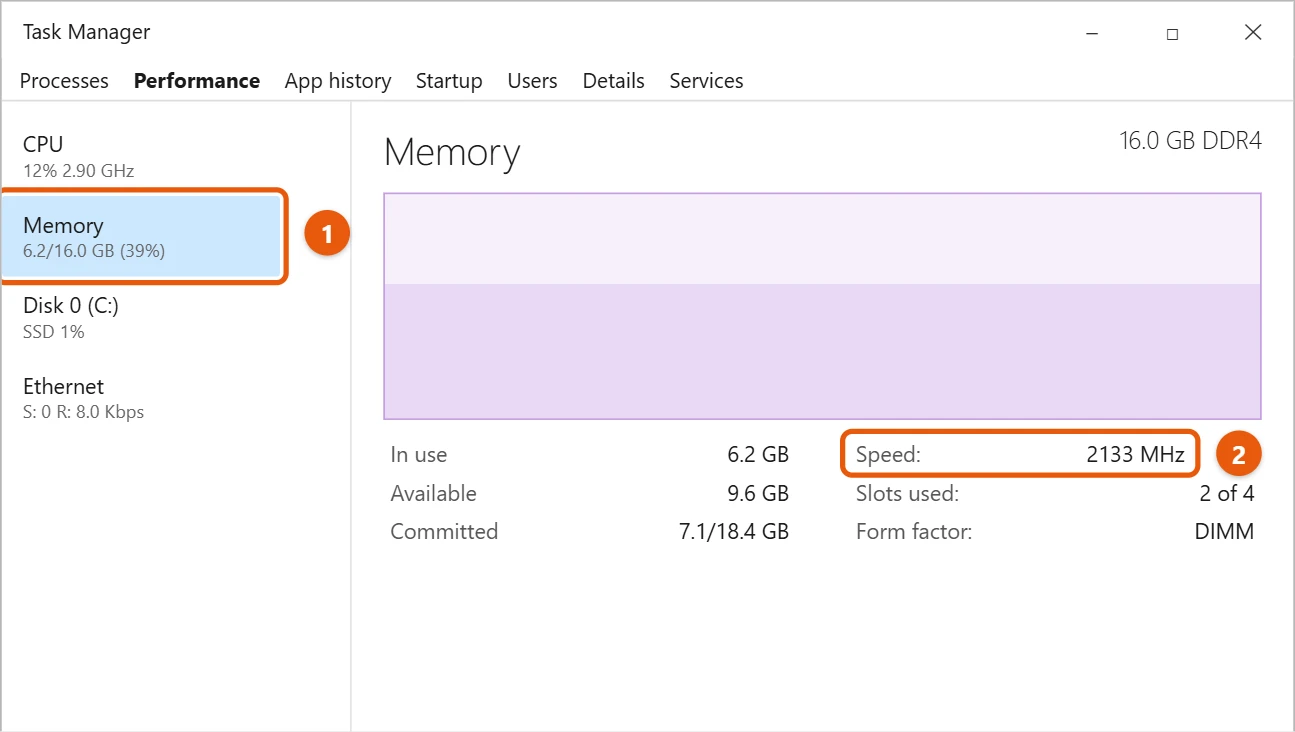
Task: Click the memory usage graph
Action: coord(822,306)
